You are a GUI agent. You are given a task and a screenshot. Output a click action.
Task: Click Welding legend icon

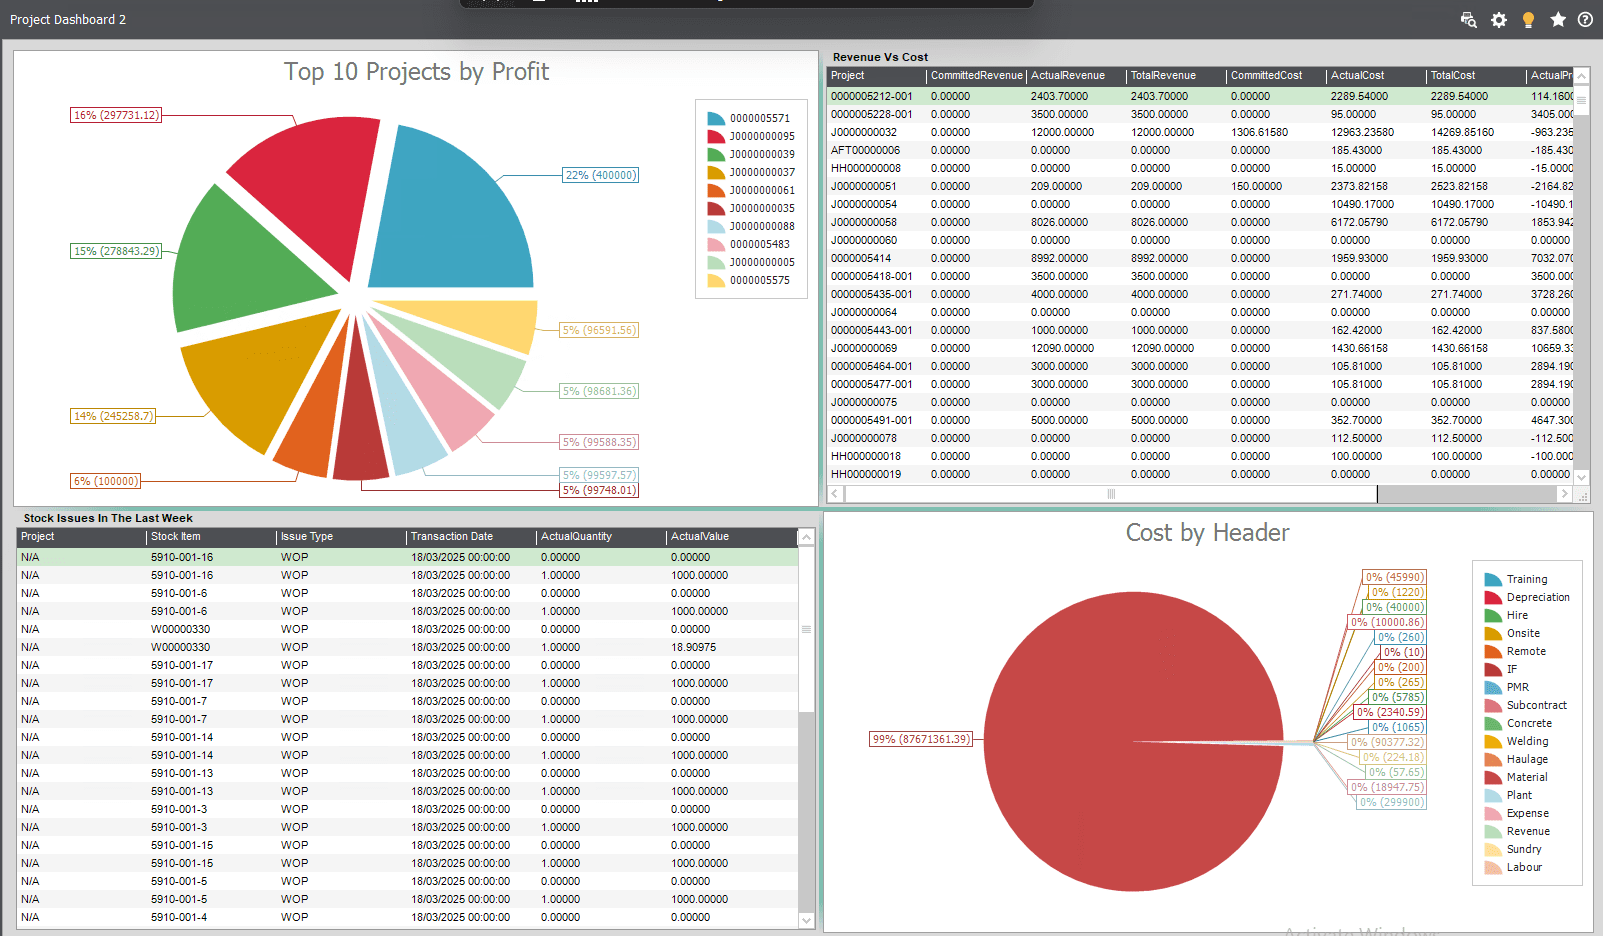click(x=1493, y=741)
